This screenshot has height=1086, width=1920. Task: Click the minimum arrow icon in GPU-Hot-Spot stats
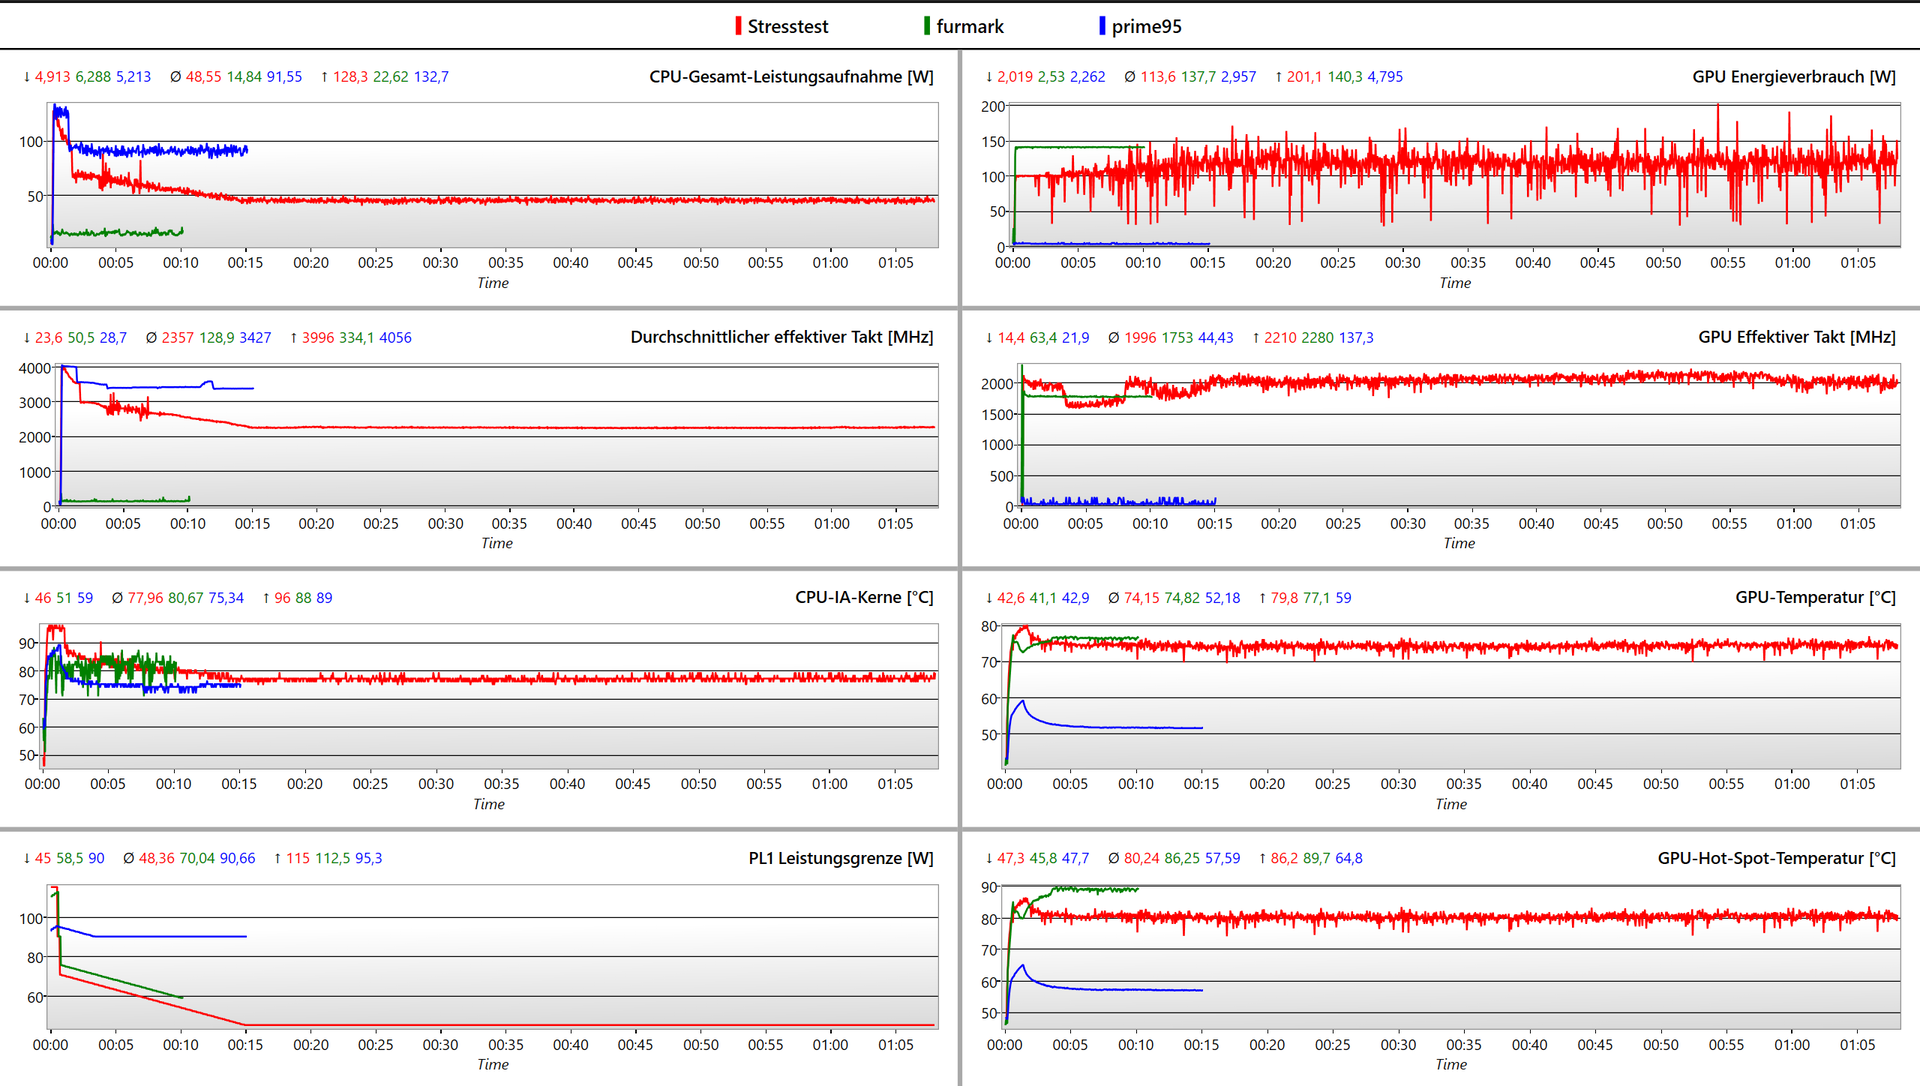(x=989, y=858)
